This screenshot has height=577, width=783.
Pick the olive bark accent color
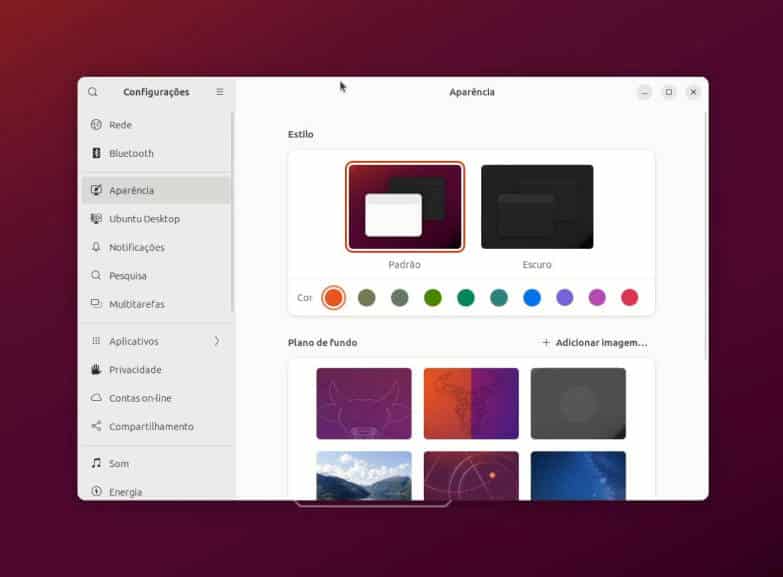(x=367, y=298)
